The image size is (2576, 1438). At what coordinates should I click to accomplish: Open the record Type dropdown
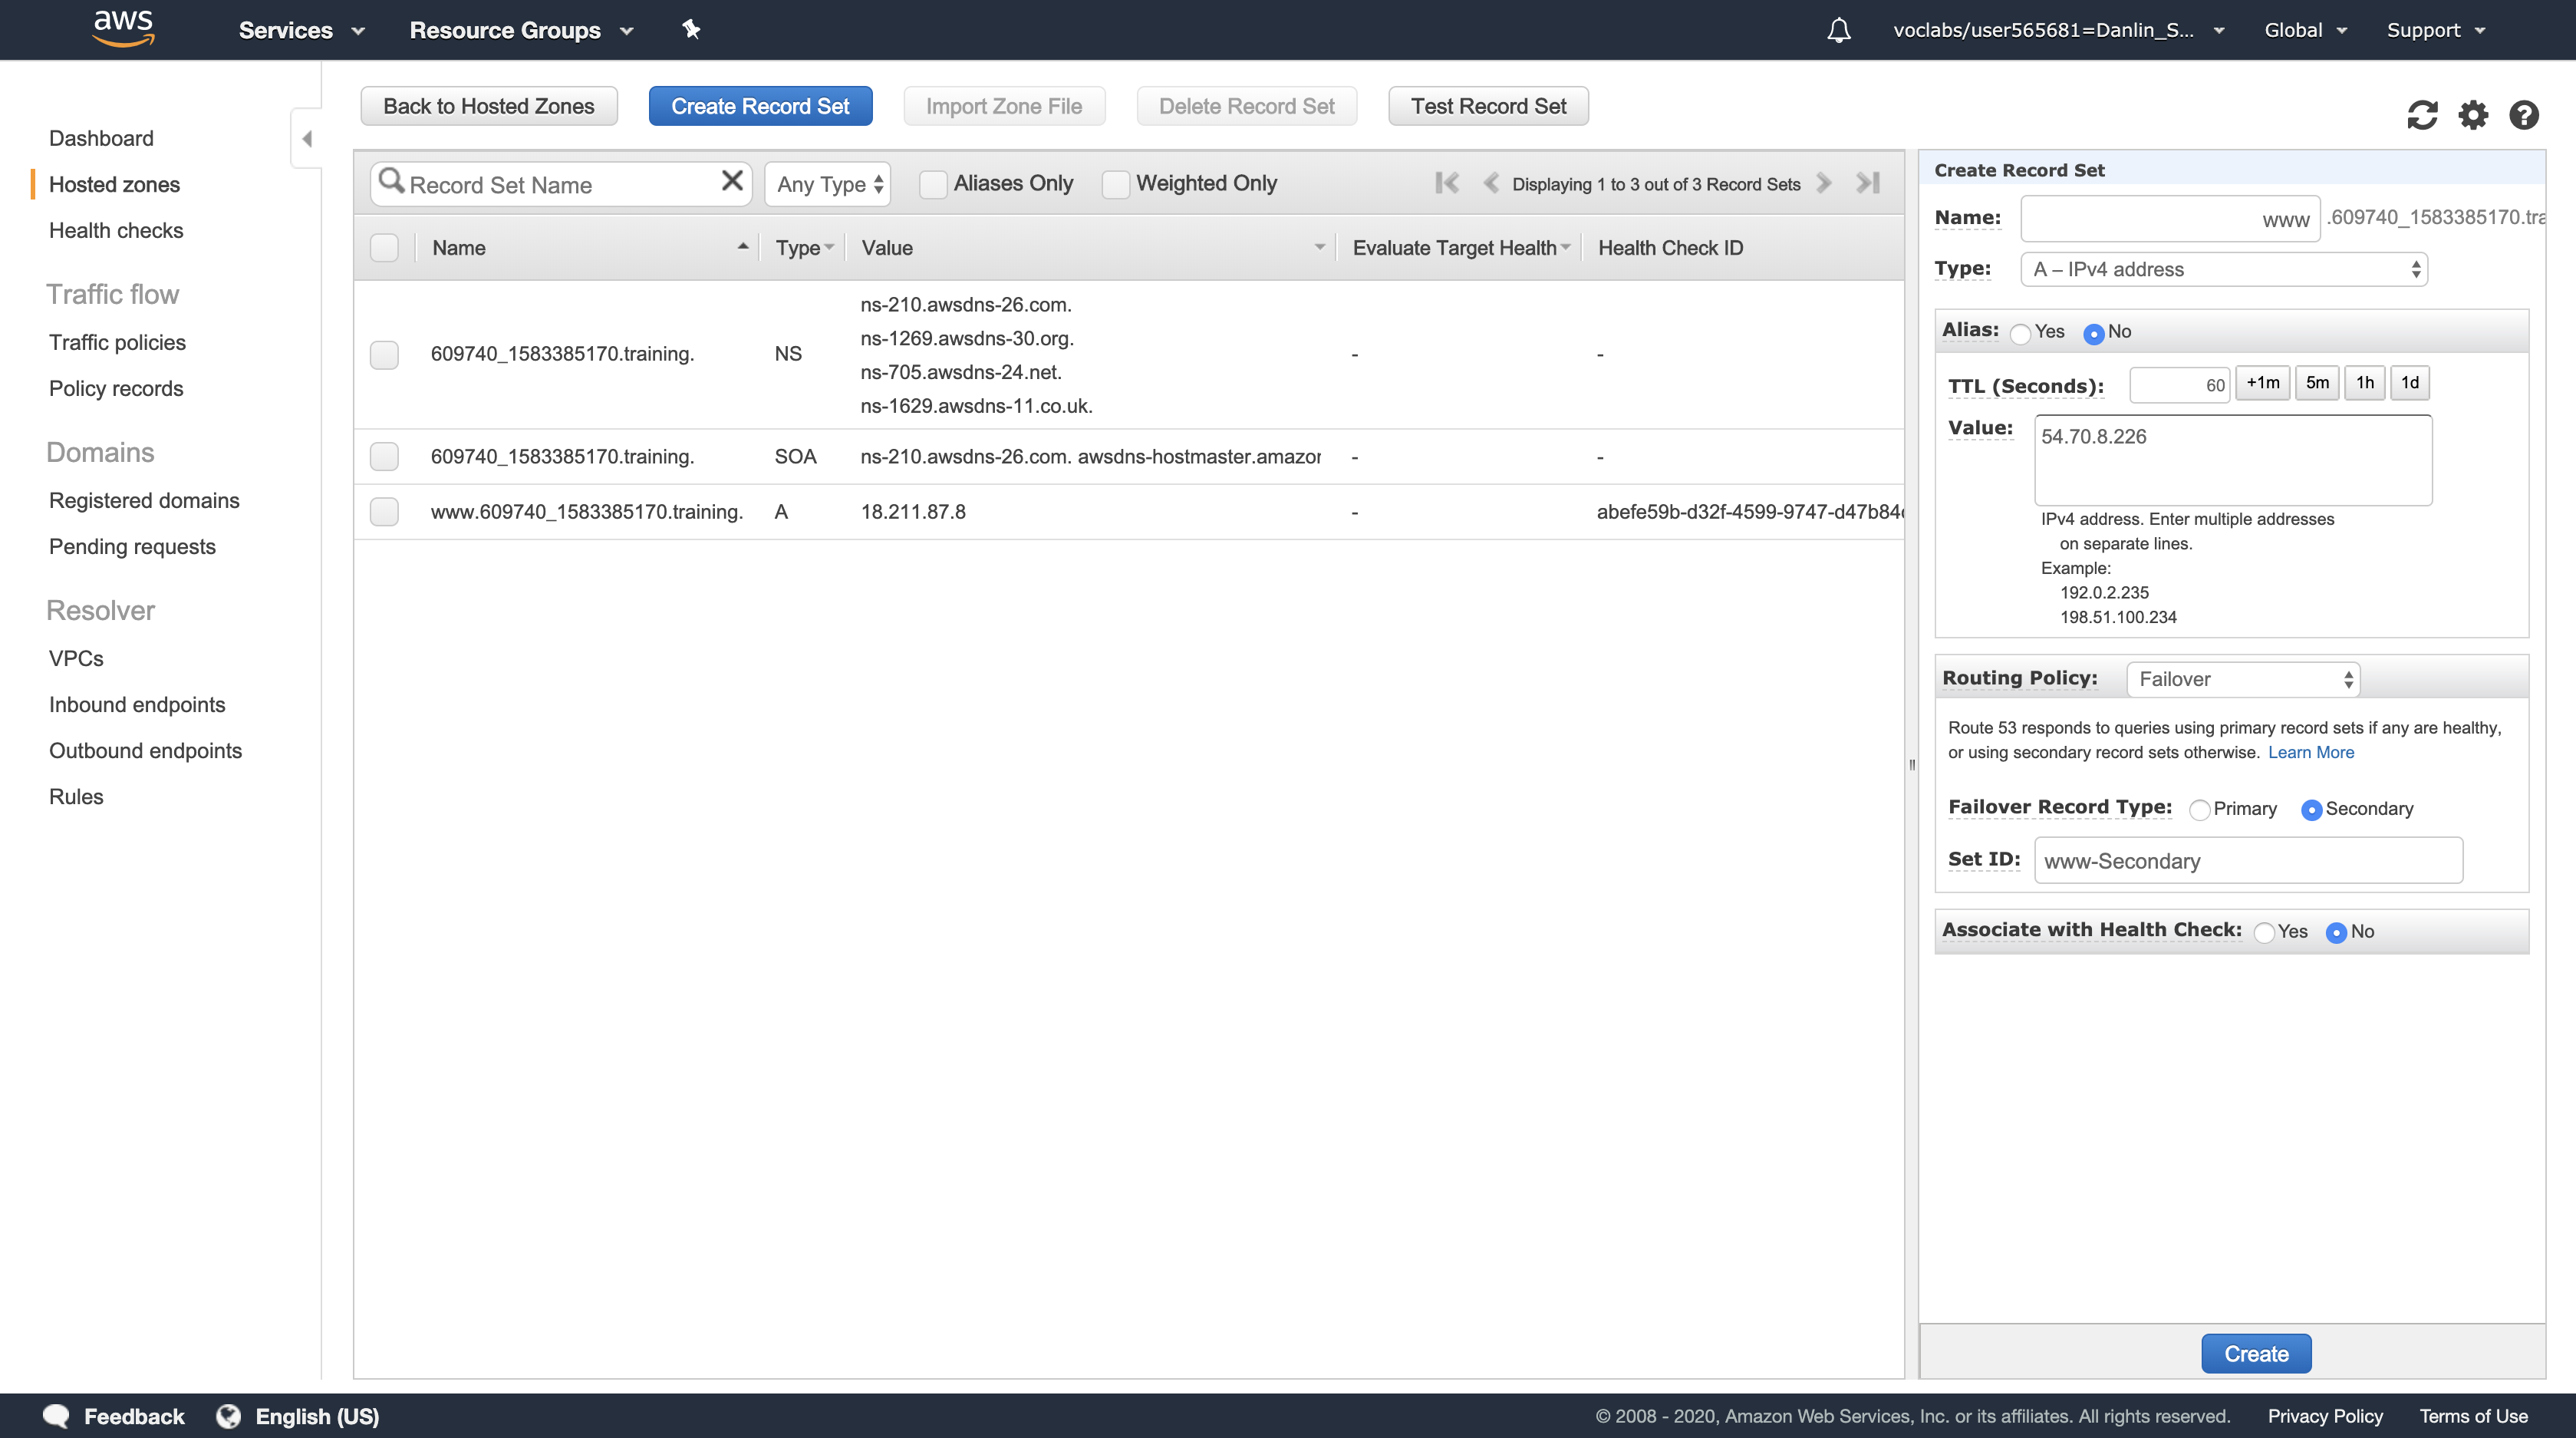coord(2223,269)
